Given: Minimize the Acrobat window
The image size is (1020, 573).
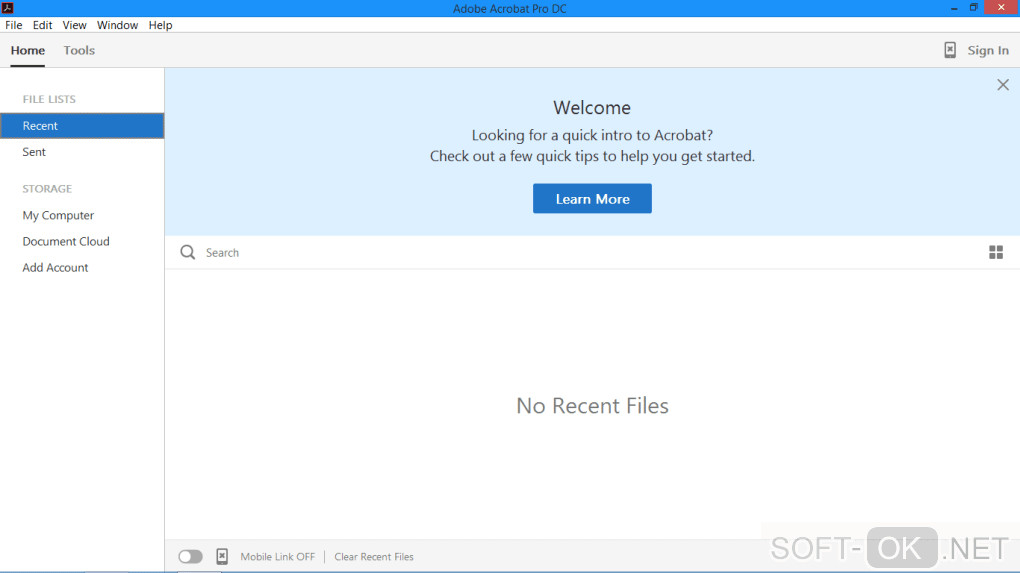Looking at the screenshot, I should (x=954, y=8).
